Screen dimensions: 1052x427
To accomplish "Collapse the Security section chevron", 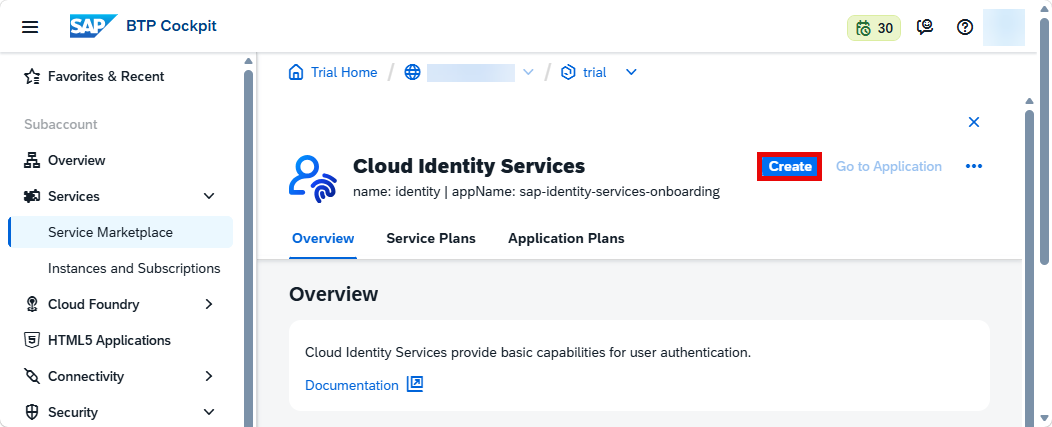I will [209, 412].
